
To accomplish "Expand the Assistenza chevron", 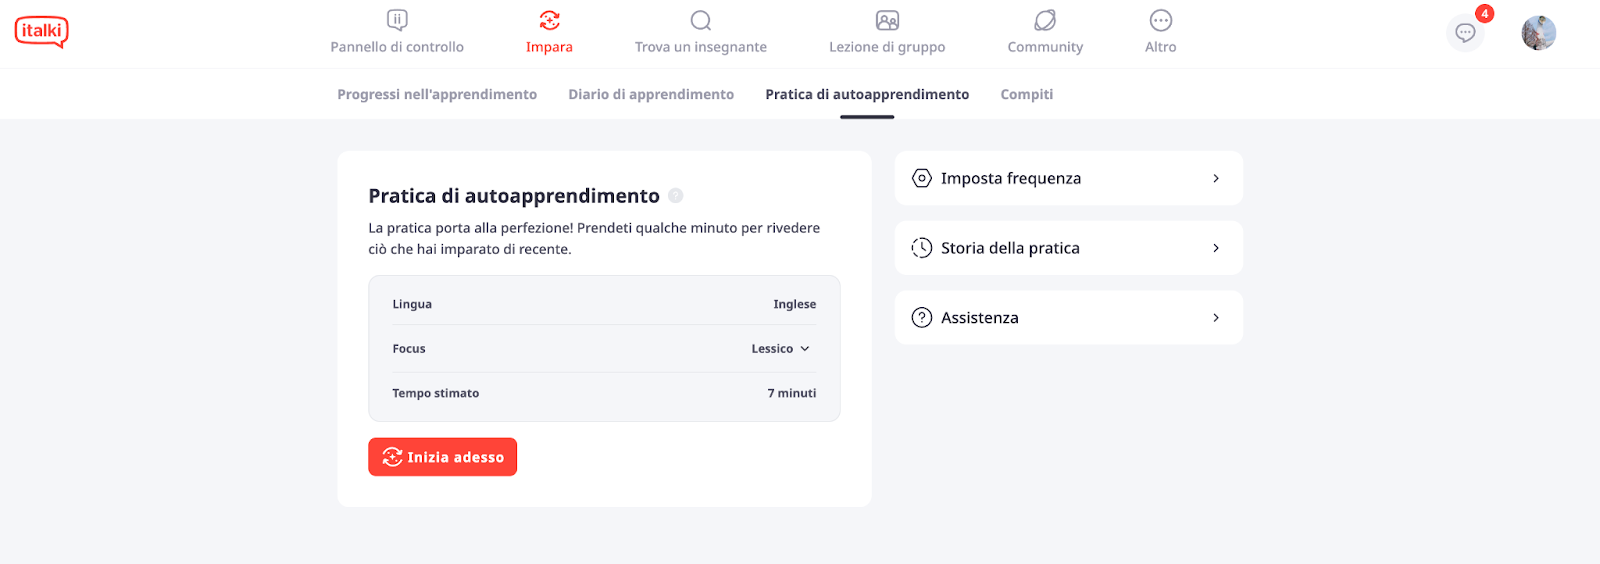I will (x=1216, y=318).
